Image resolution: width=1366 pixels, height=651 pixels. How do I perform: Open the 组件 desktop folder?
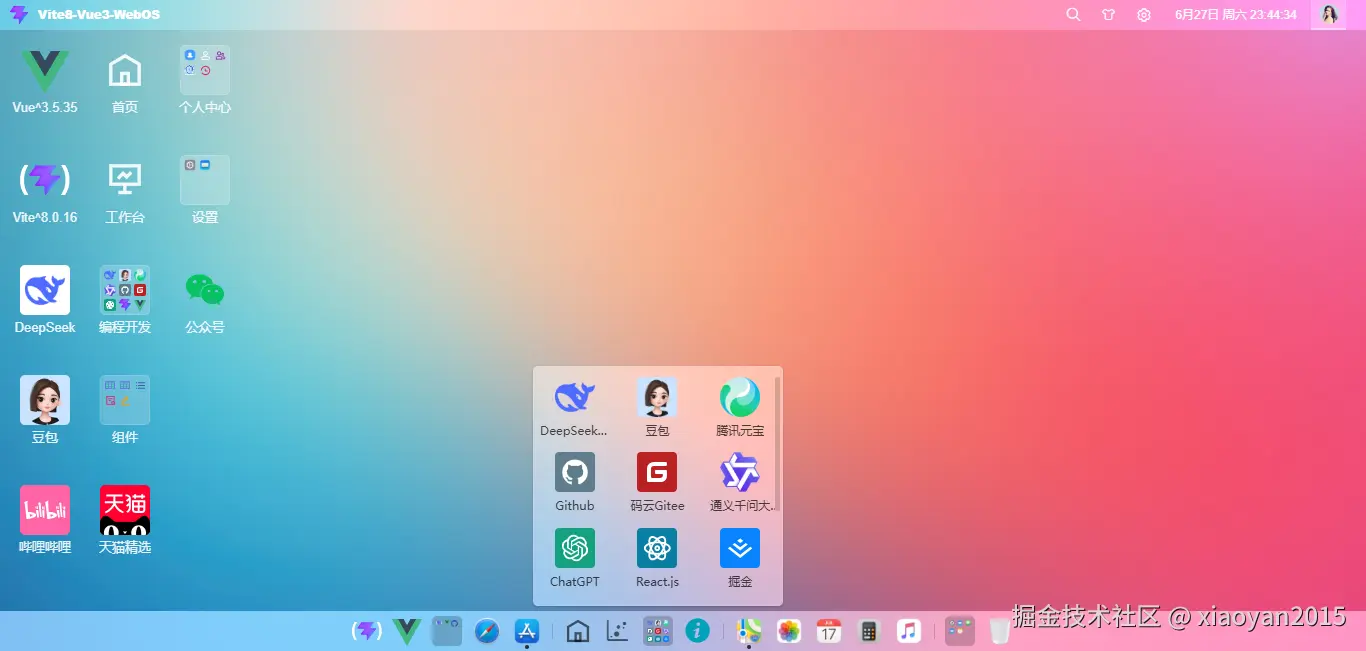tap(125, 400)
